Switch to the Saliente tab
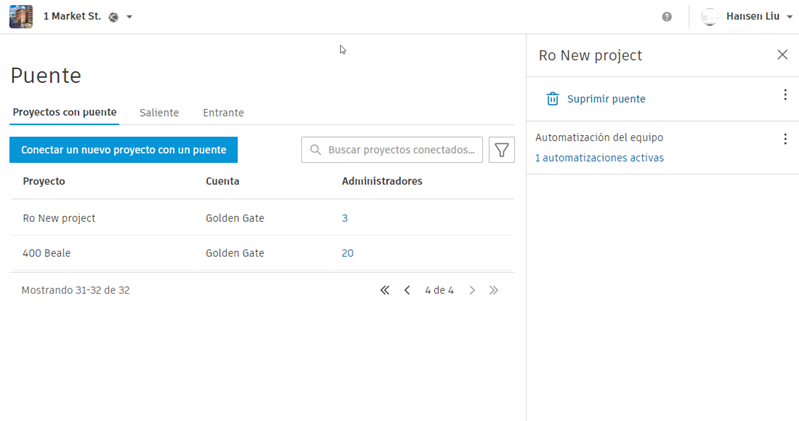799x421 pixels. pyautogui.click(x=159, y=113)
